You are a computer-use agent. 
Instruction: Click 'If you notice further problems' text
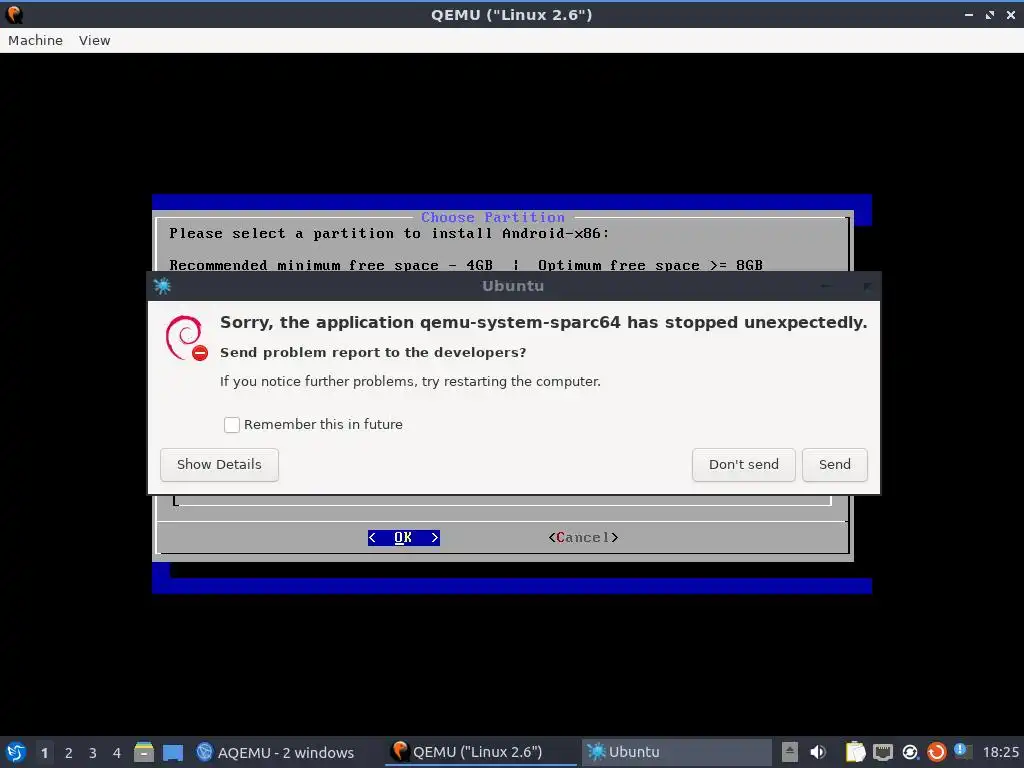pos(410,381)
